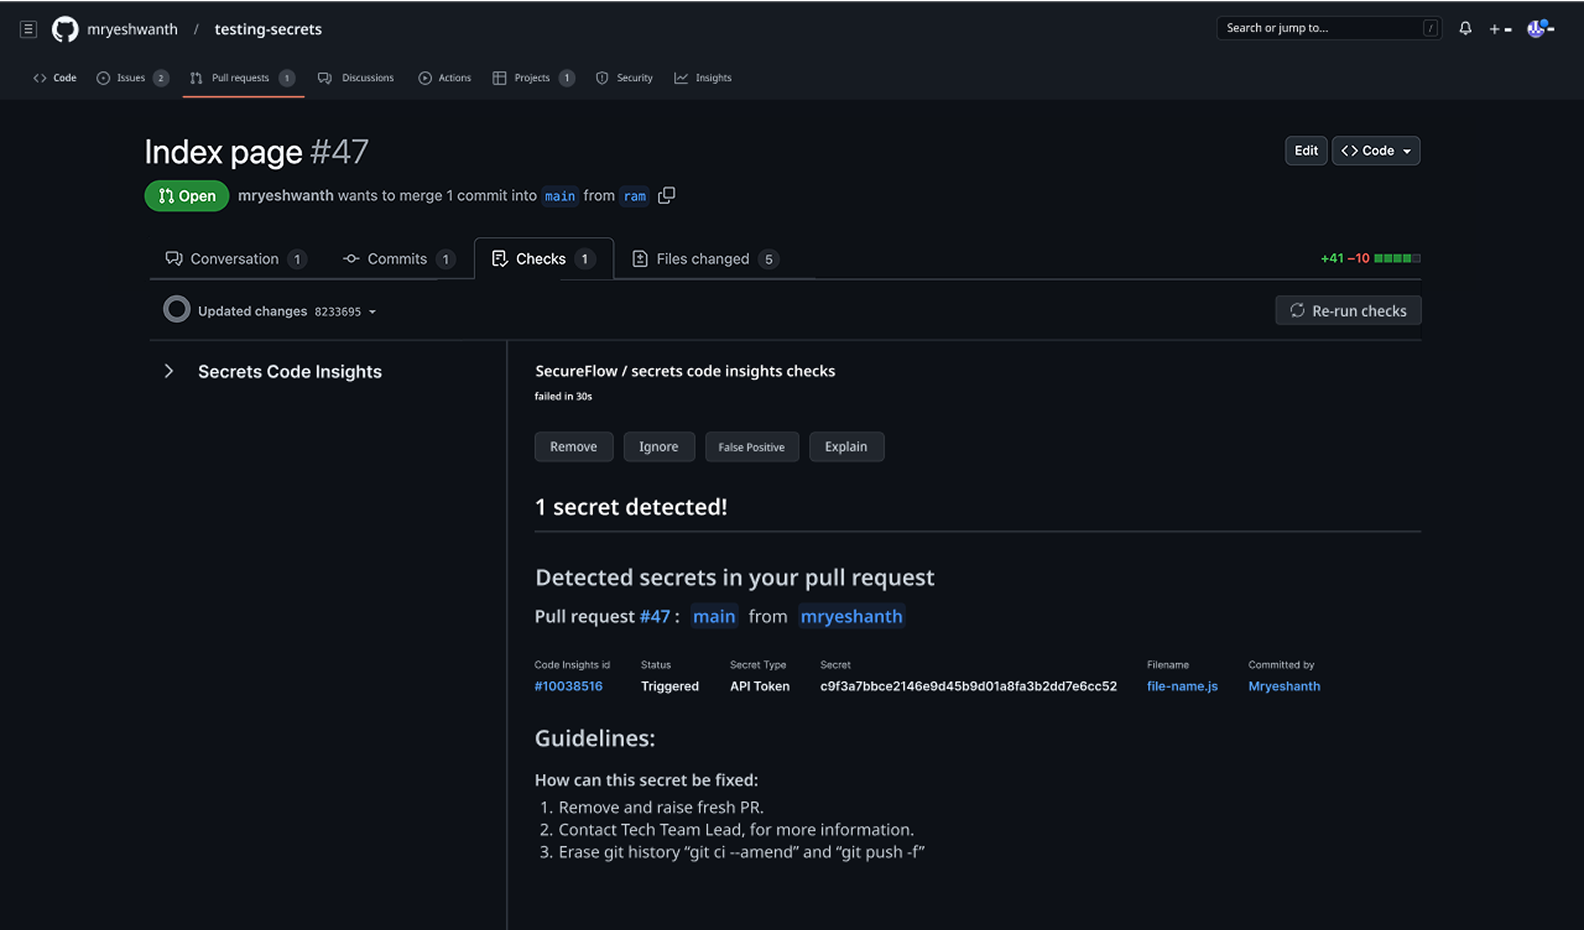
Task: Open pull request #47 link
Action: point(655,617)
